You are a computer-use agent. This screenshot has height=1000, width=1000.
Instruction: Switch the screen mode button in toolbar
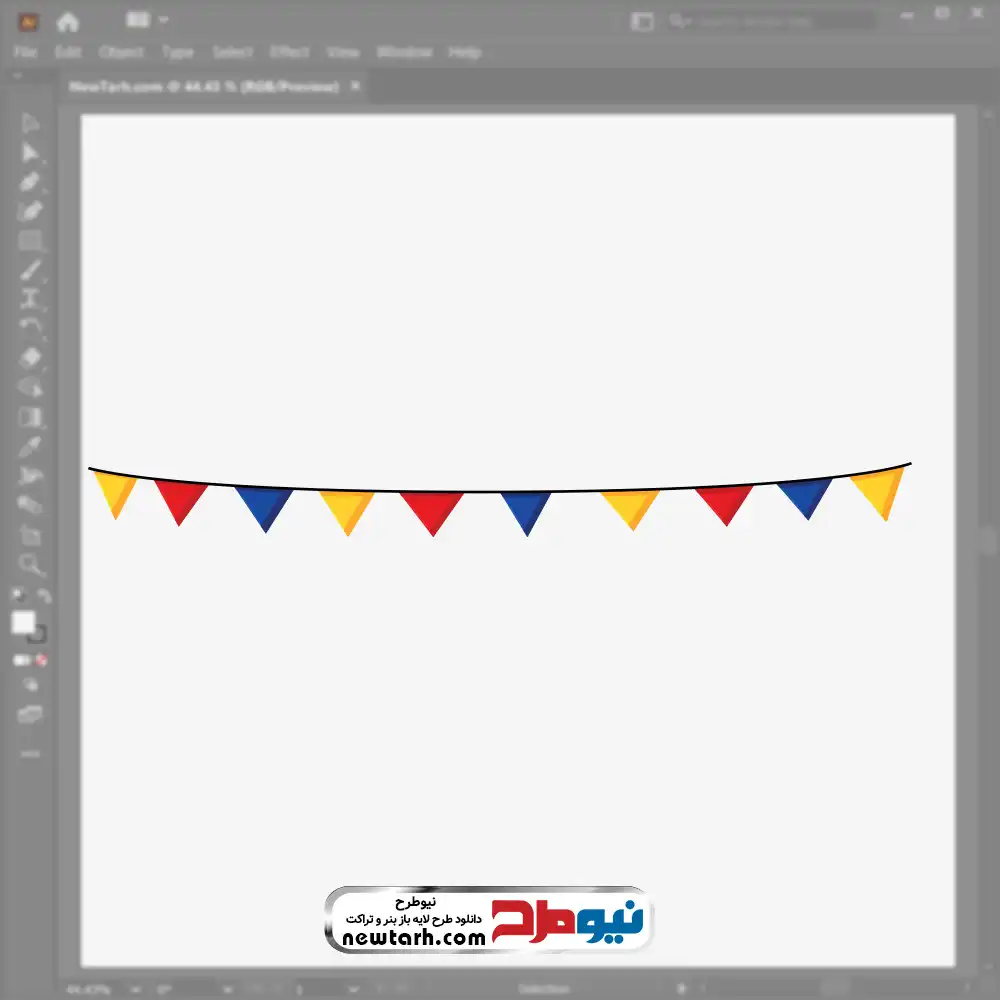pyautogui.click(x=30, y=714)
